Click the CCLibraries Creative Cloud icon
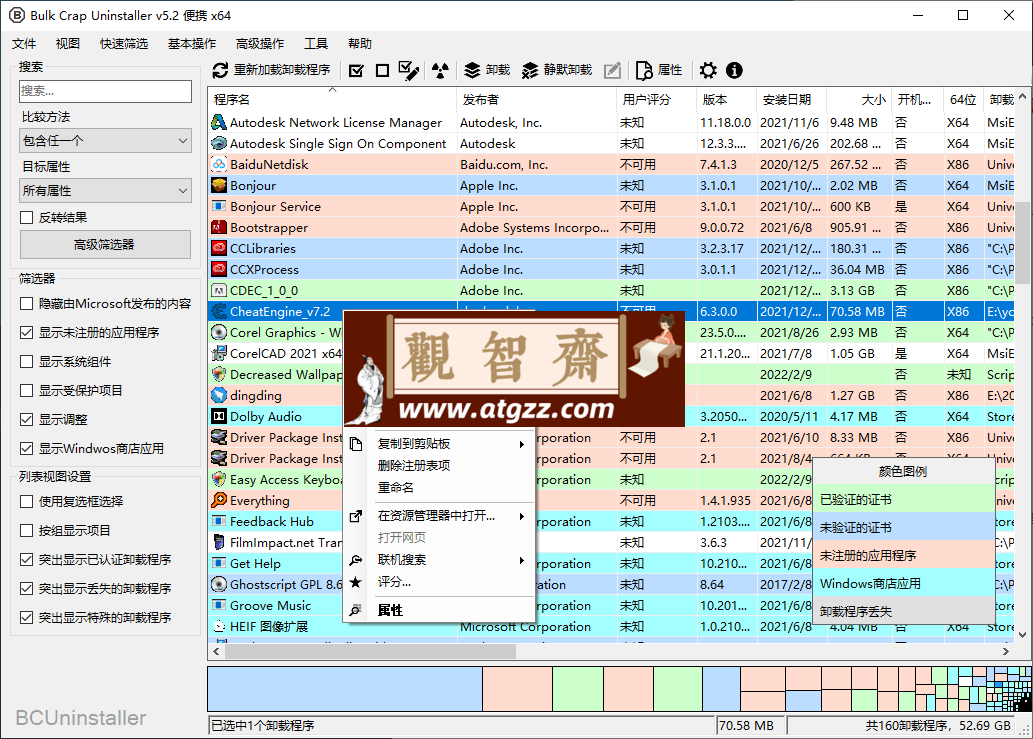This screenshot has width=1033, height=739. click(219, 249)
